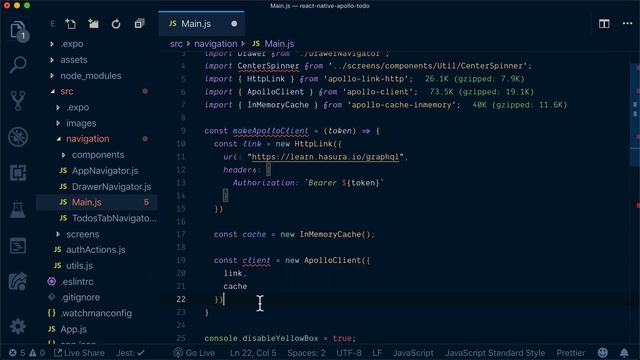This screenshot has width=640, height=360.
Task: Refresh the Explorer file tree
Action: (116, 24)
